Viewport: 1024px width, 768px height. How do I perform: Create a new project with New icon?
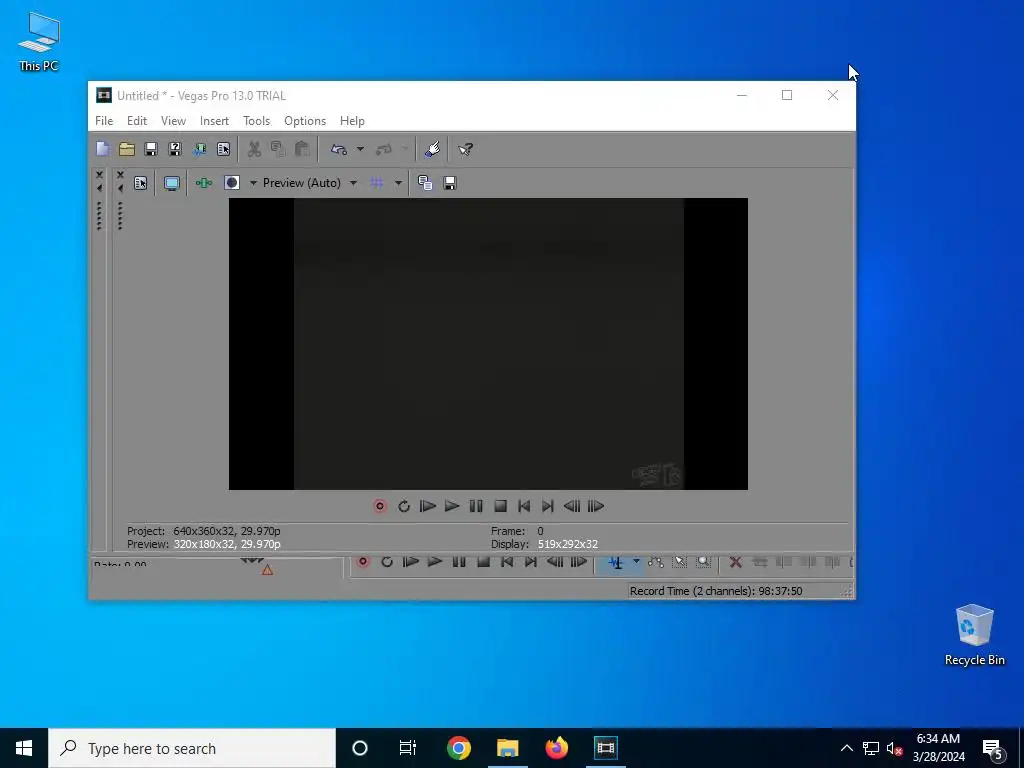pos(103,149)
